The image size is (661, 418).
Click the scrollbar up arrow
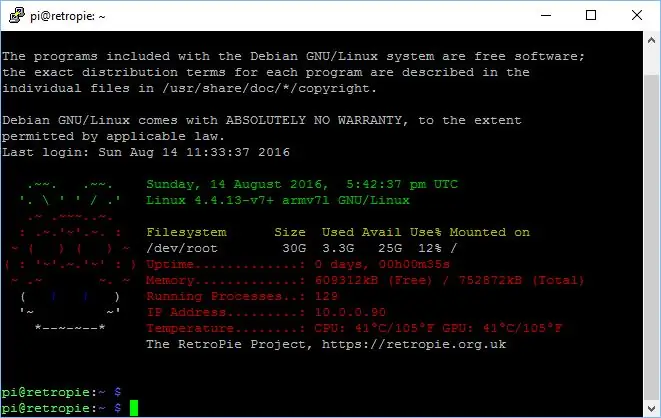[x=651, y=40]
